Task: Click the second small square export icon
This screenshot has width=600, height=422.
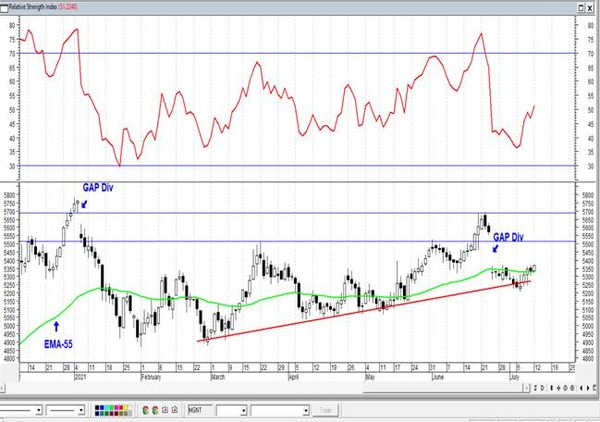Action: pyautogui.click(x=174, y=410)
